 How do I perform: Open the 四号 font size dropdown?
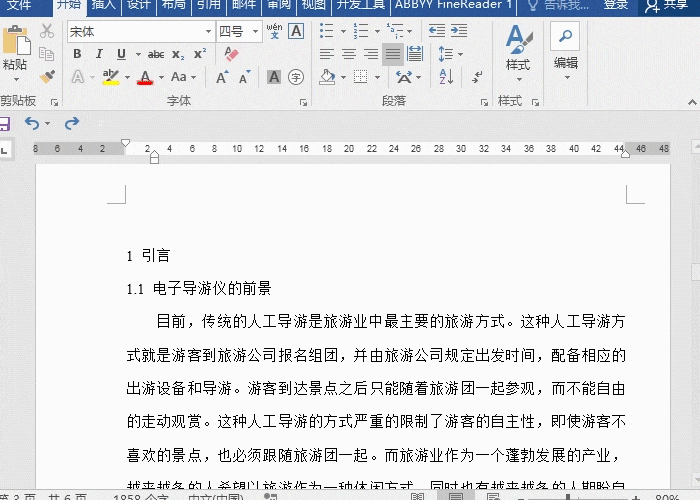pos(256,32)
